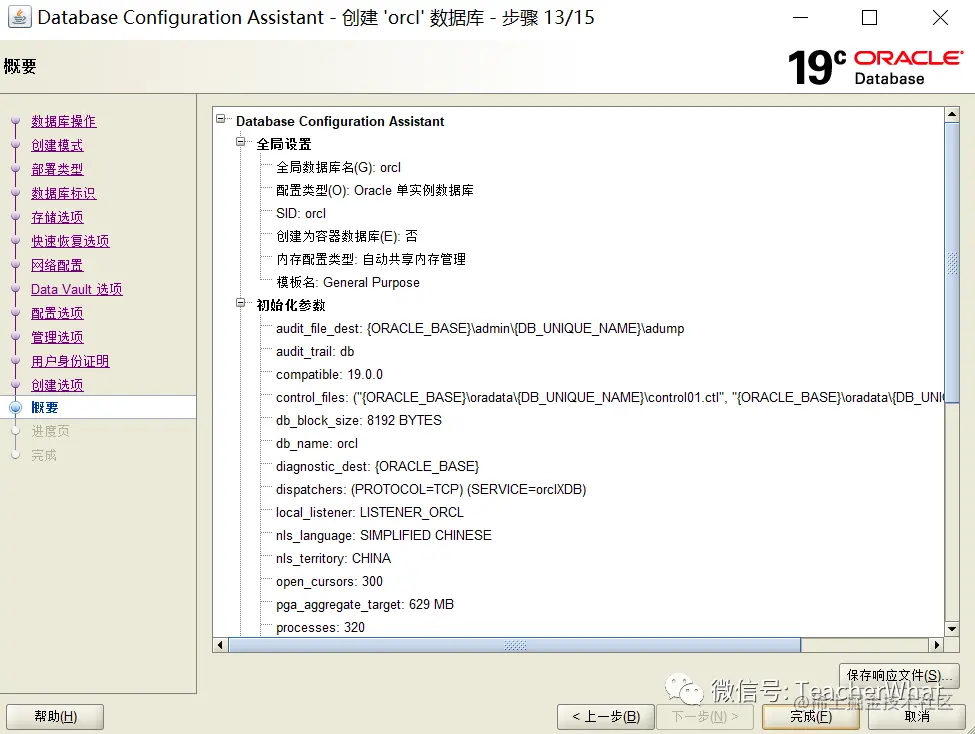Select the 模板名: General Purpose row
Image resolution: width=975 pixels, height=734 pixels.
pos(348,282)
